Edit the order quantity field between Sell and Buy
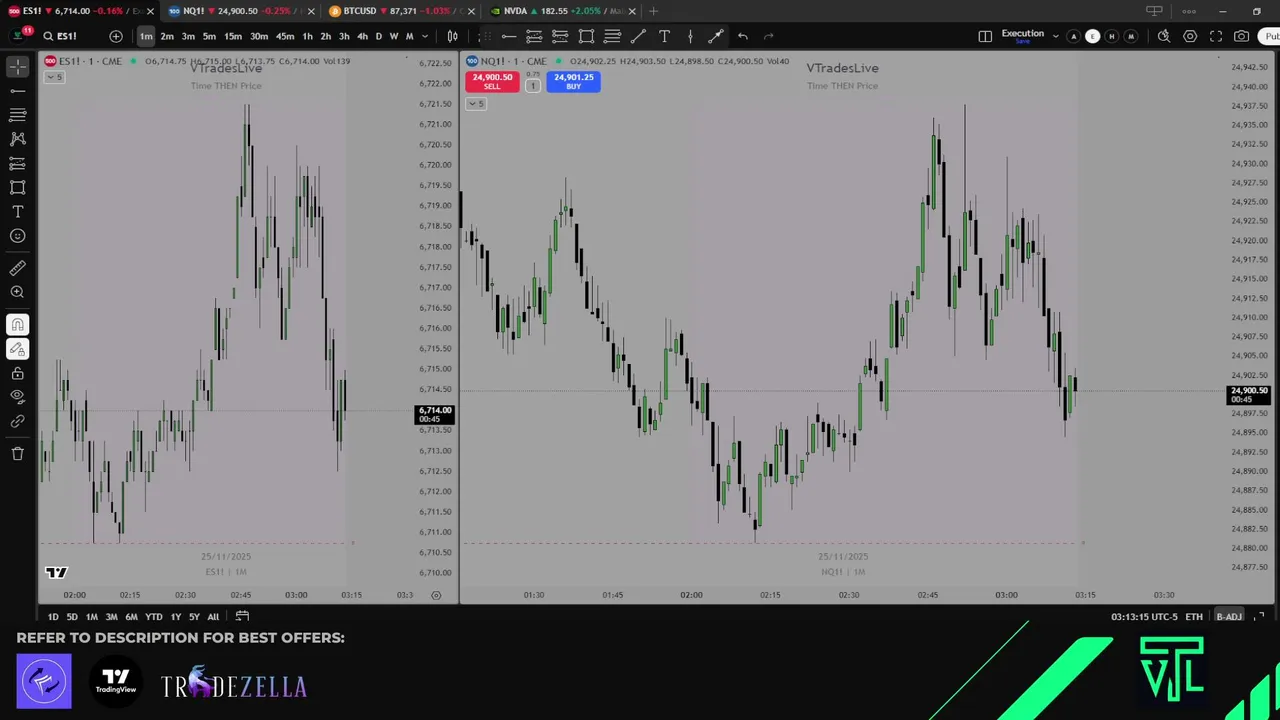This screenshot has height=720, width=1280. click(533, 85)
